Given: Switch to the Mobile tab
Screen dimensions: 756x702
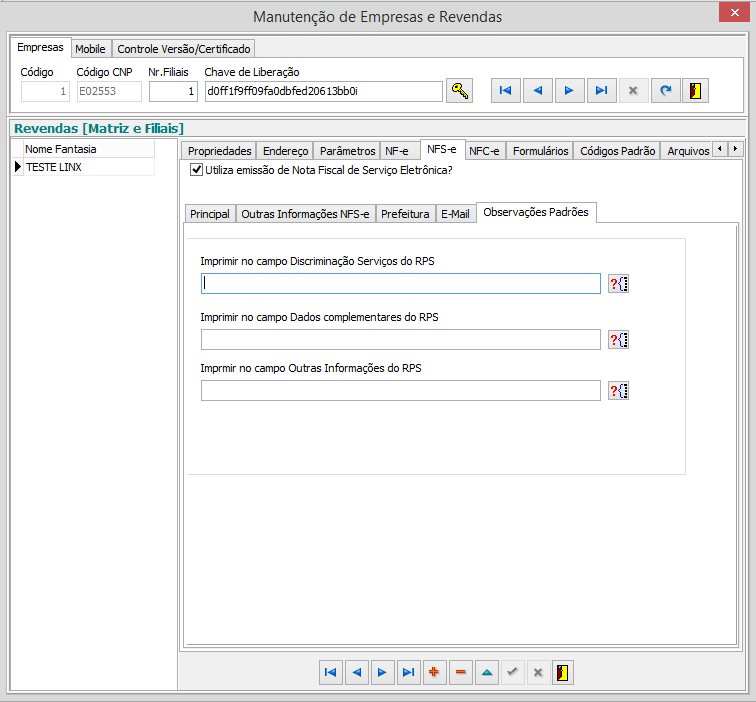Looking at the screenshot, I should 91,49.
